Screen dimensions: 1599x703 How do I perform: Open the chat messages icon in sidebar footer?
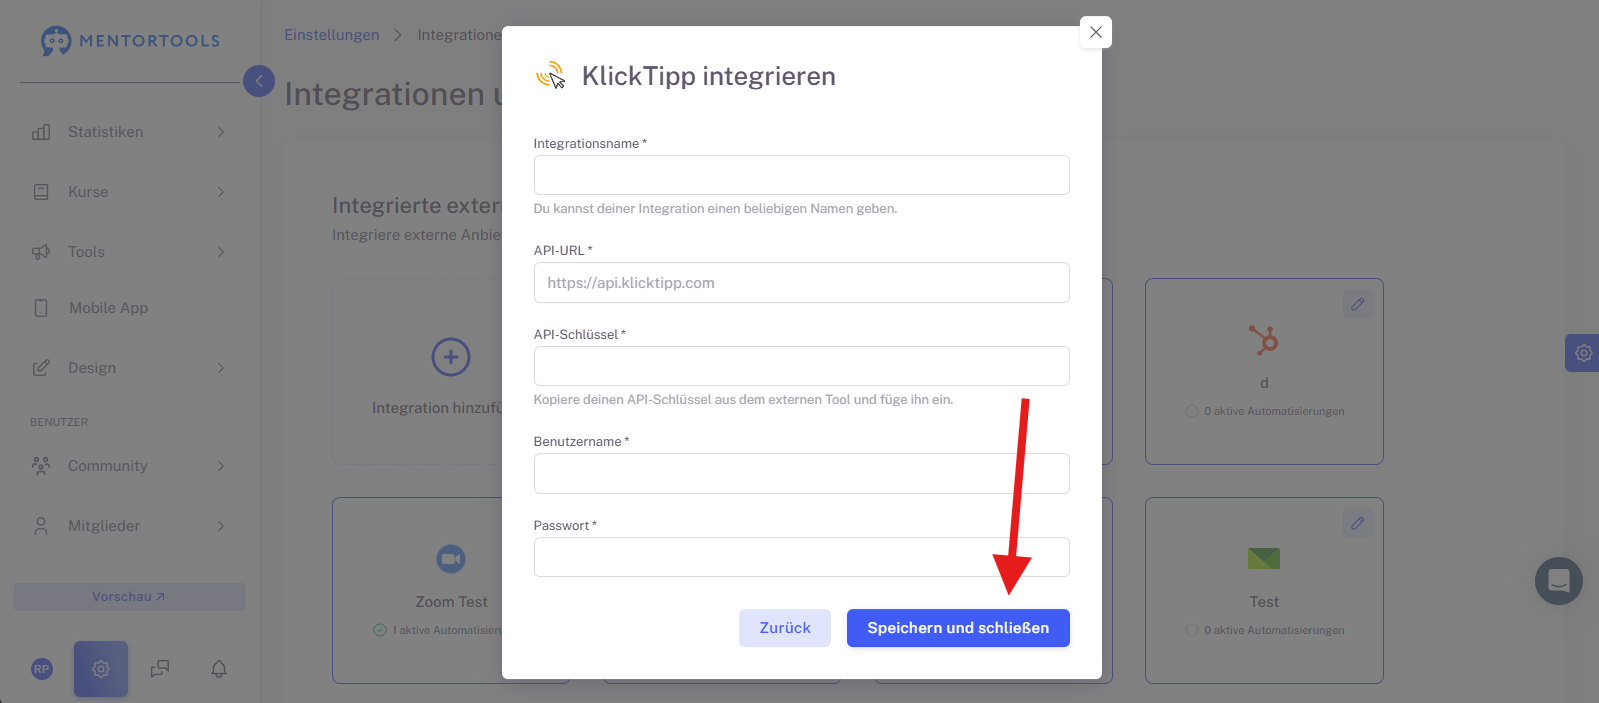point(160,669)
